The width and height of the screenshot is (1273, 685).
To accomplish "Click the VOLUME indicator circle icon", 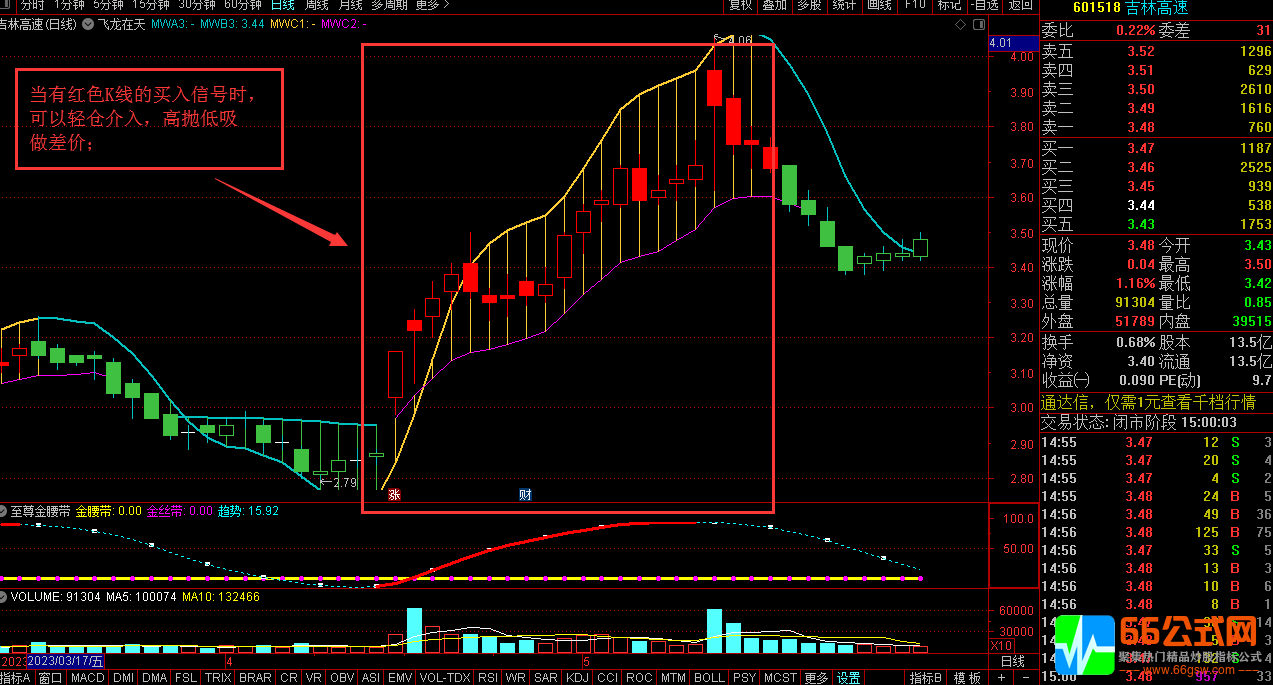I will point(3,596).
